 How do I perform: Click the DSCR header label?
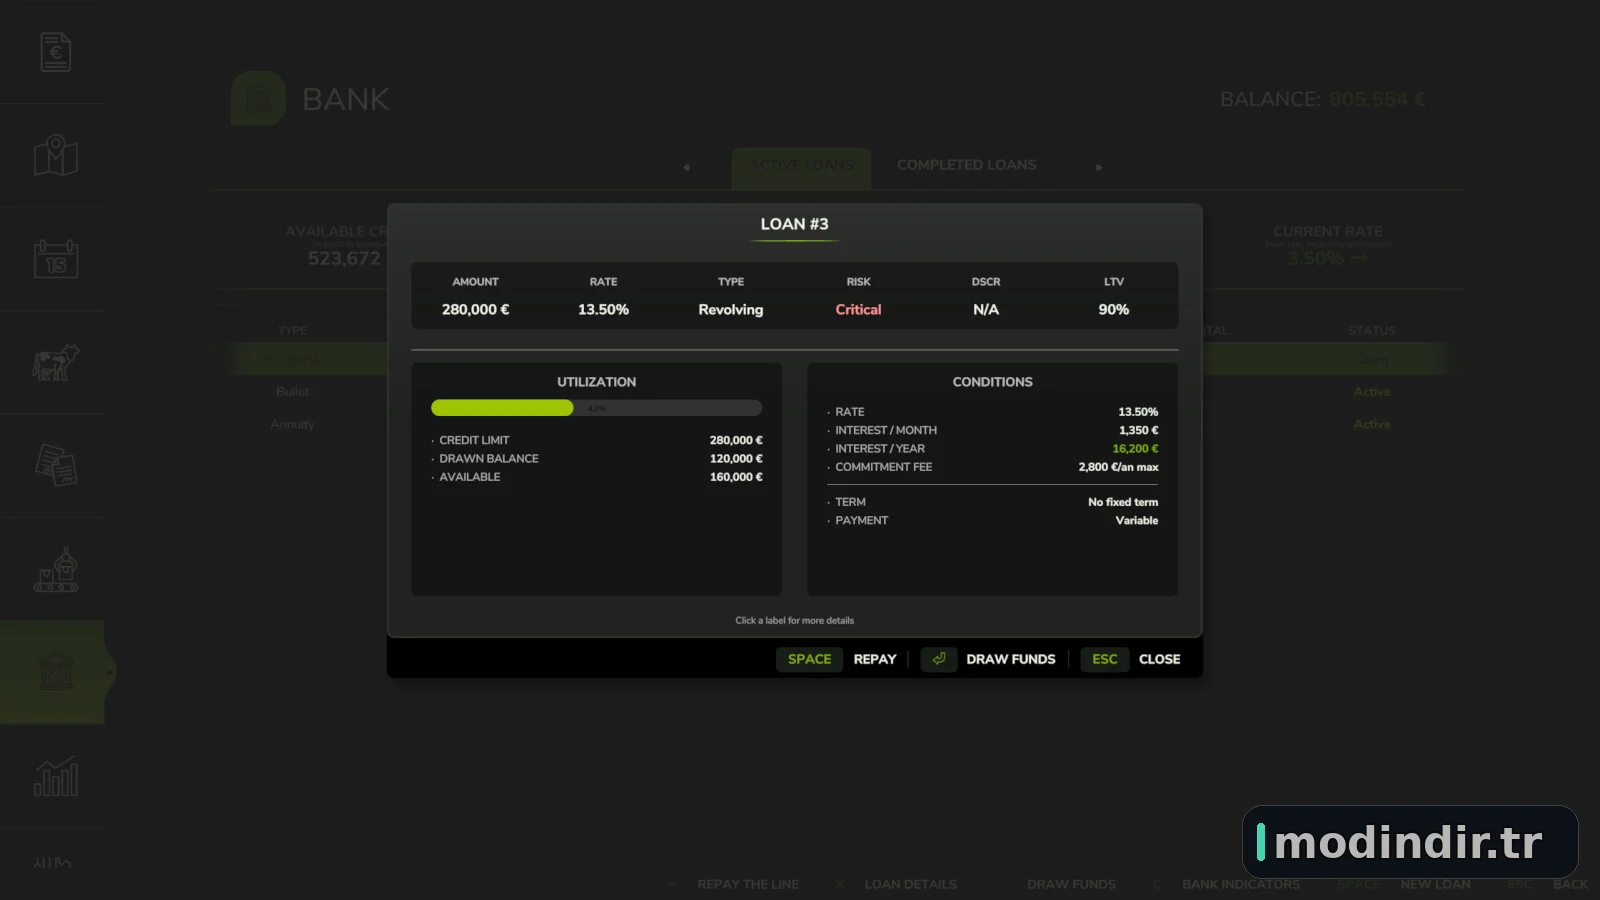[x=986, y=282]
